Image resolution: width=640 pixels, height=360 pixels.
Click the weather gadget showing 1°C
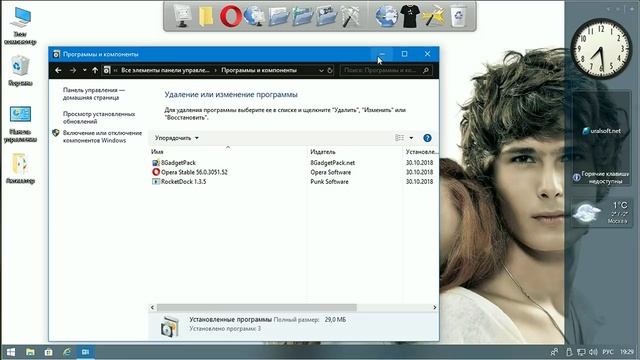pyautogui.click(x=601, y=213)
